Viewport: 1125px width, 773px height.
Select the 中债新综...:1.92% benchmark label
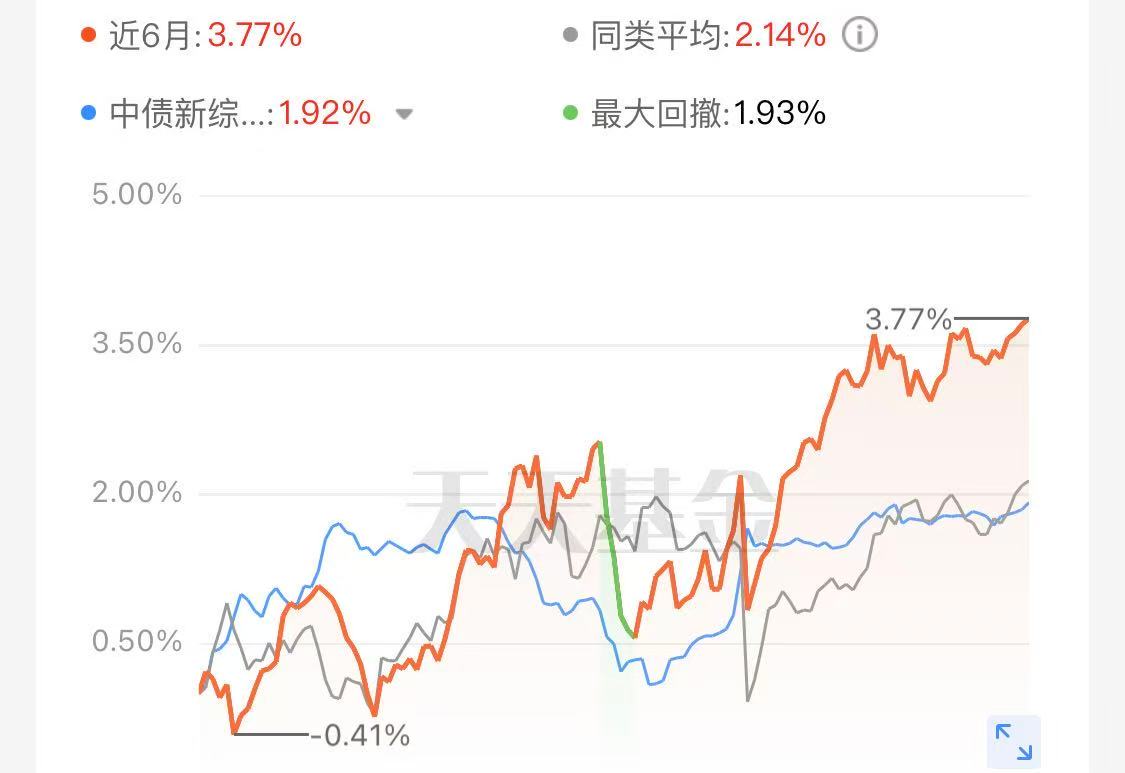click(240, 113)
